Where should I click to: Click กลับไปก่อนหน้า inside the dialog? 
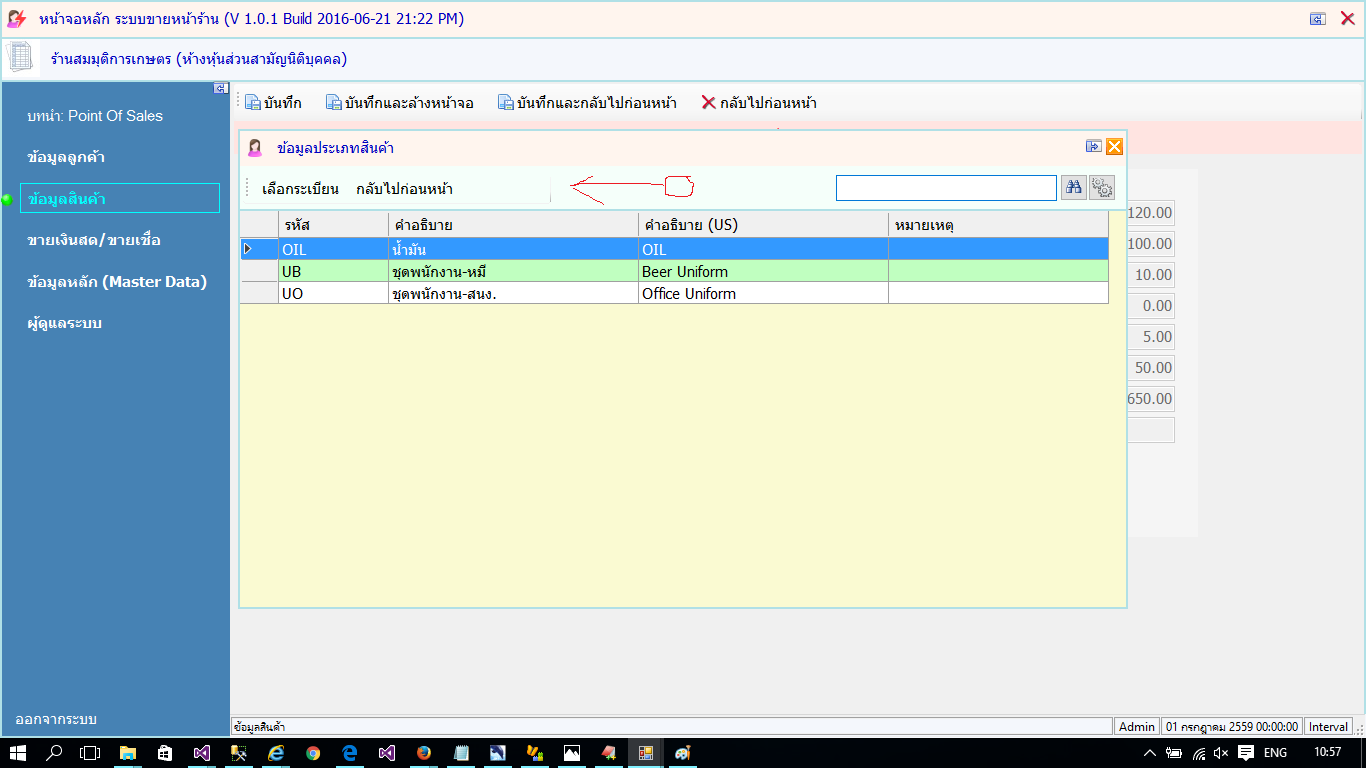point(404,189)
